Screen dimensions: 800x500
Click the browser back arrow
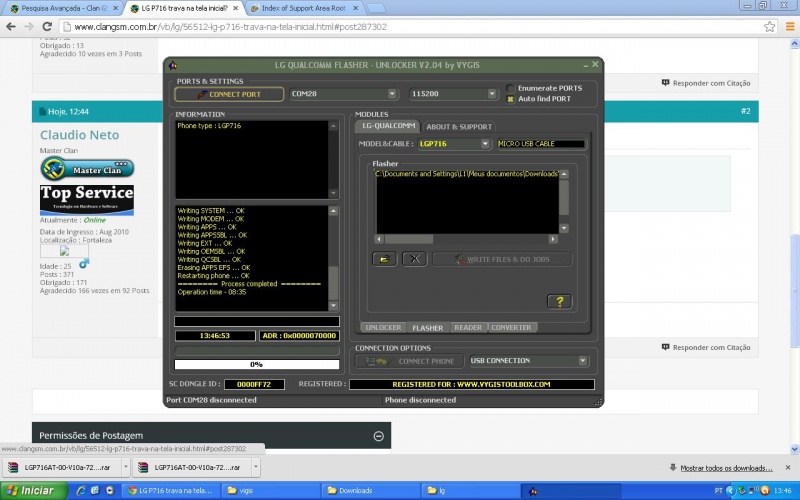click(11, 27)
